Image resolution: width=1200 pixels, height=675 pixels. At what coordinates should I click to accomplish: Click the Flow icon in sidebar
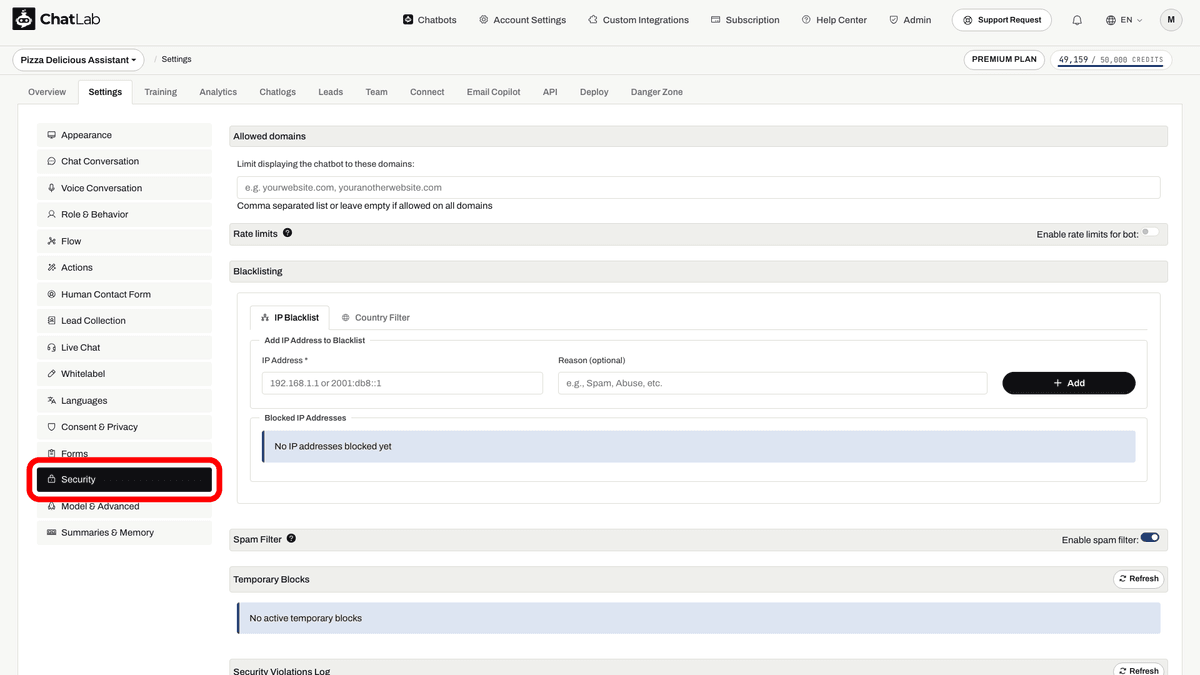click(51, 241)
